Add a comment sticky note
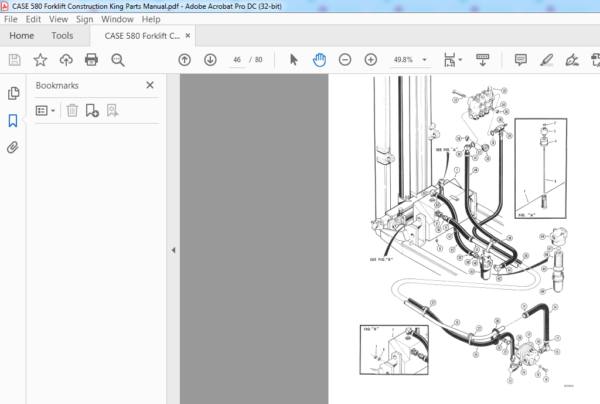 [x=521, y=60]
